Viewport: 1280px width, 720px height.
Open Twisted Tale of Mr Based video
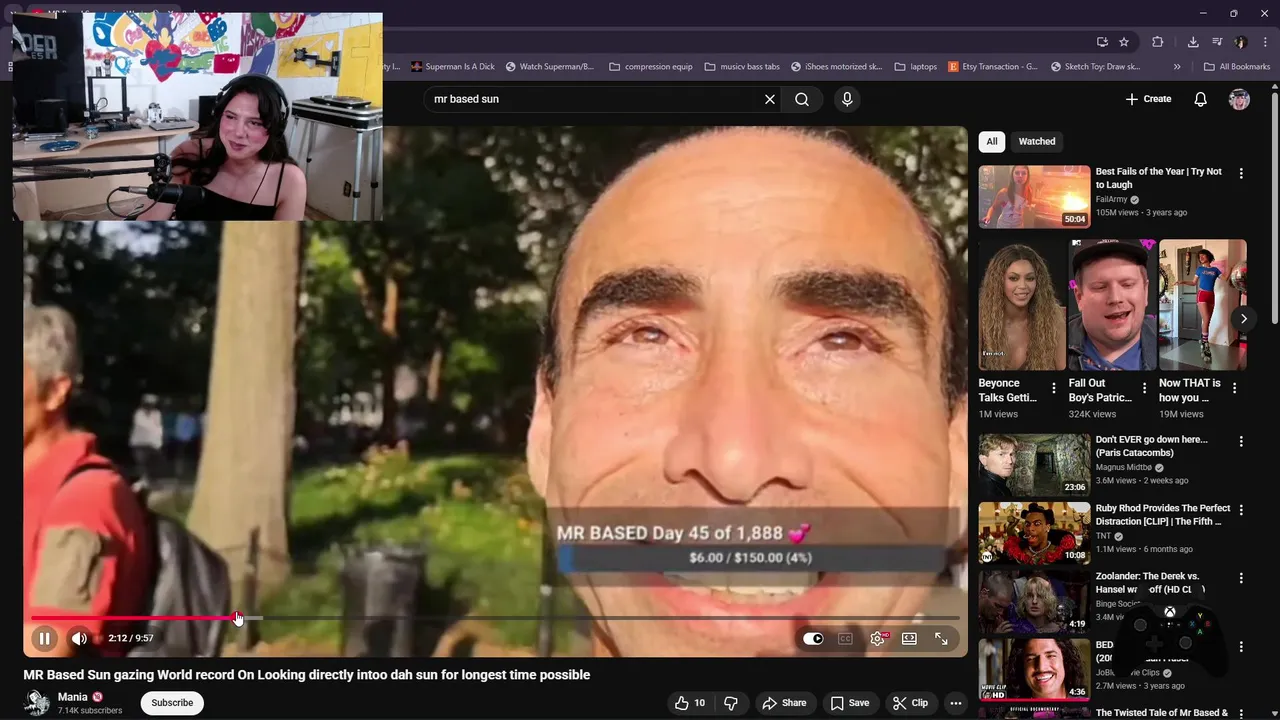(1161, 713)
